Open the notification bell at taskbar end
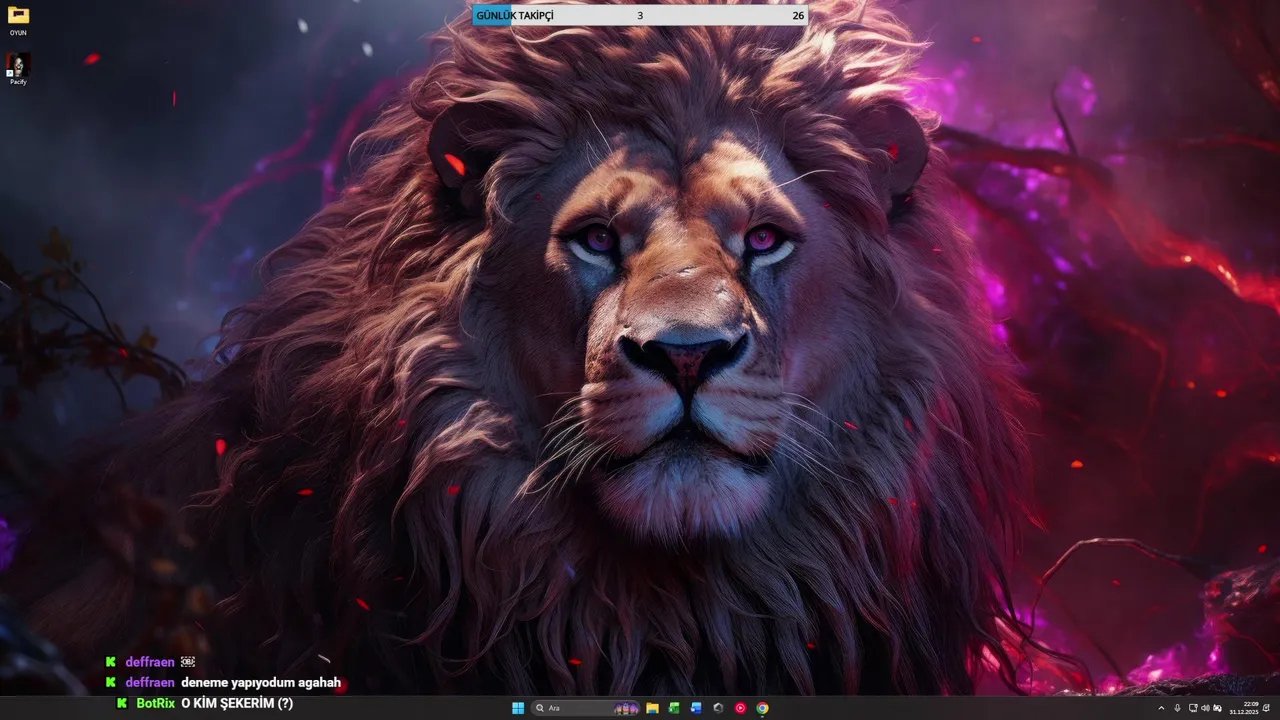 point(1266,708)
